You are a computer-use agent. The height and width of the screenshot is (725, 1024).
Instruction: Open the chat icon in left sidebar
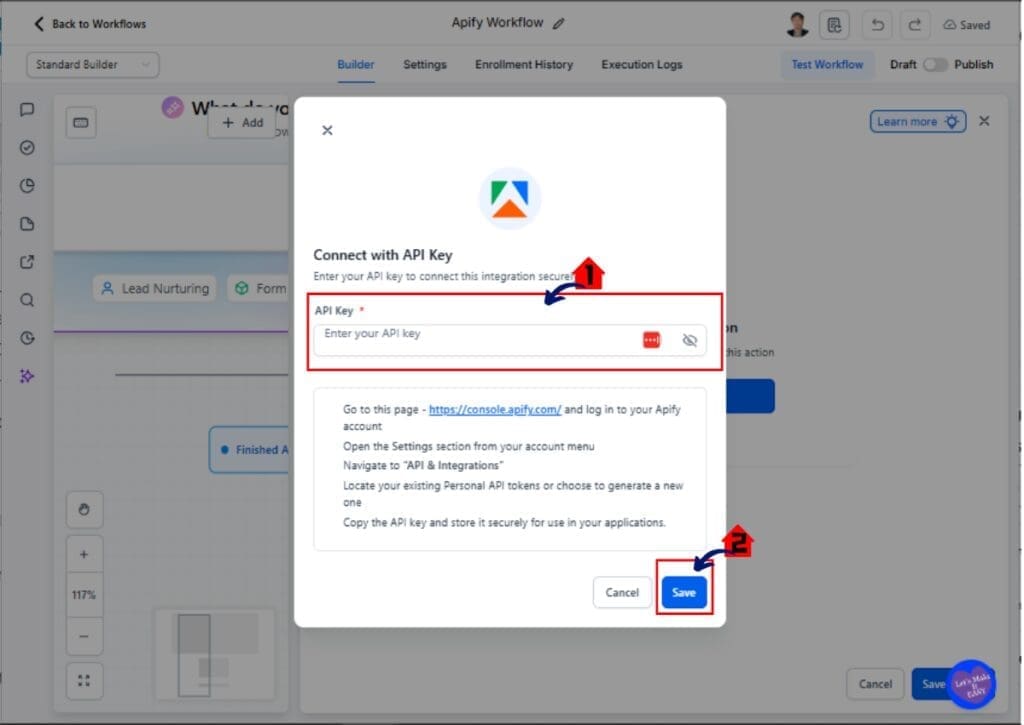[27, 109]
